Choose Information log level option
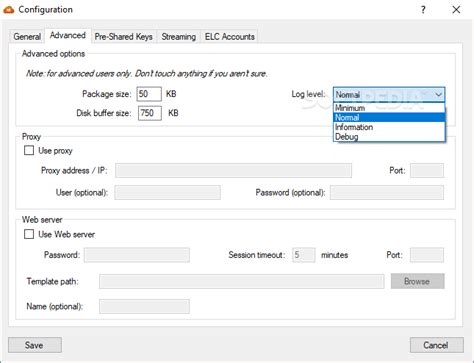The width and height of the screenshot is (474, 363). pyautogui.click(x=389, y=127)
